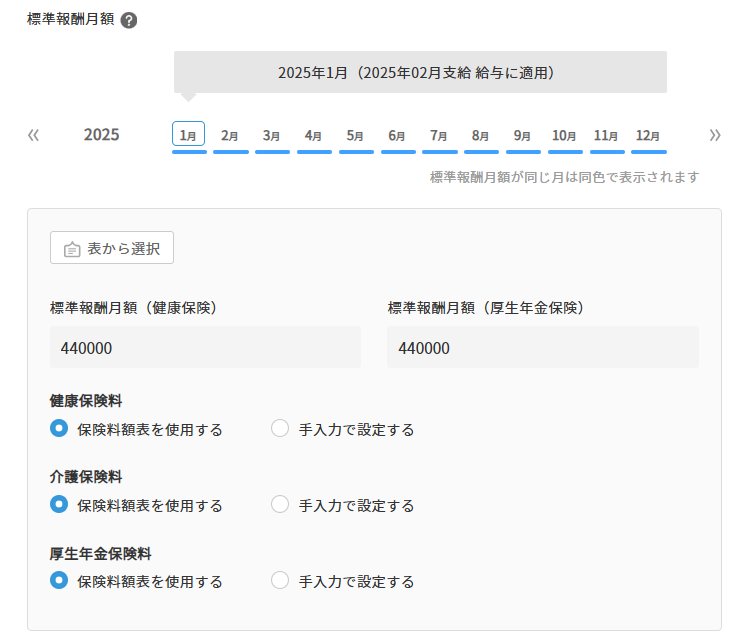Viewport: 746px width, 639px height.
Task: Select 保険料額表を使用する for 厚生年金保険料
Action: [x=59, y=581]
